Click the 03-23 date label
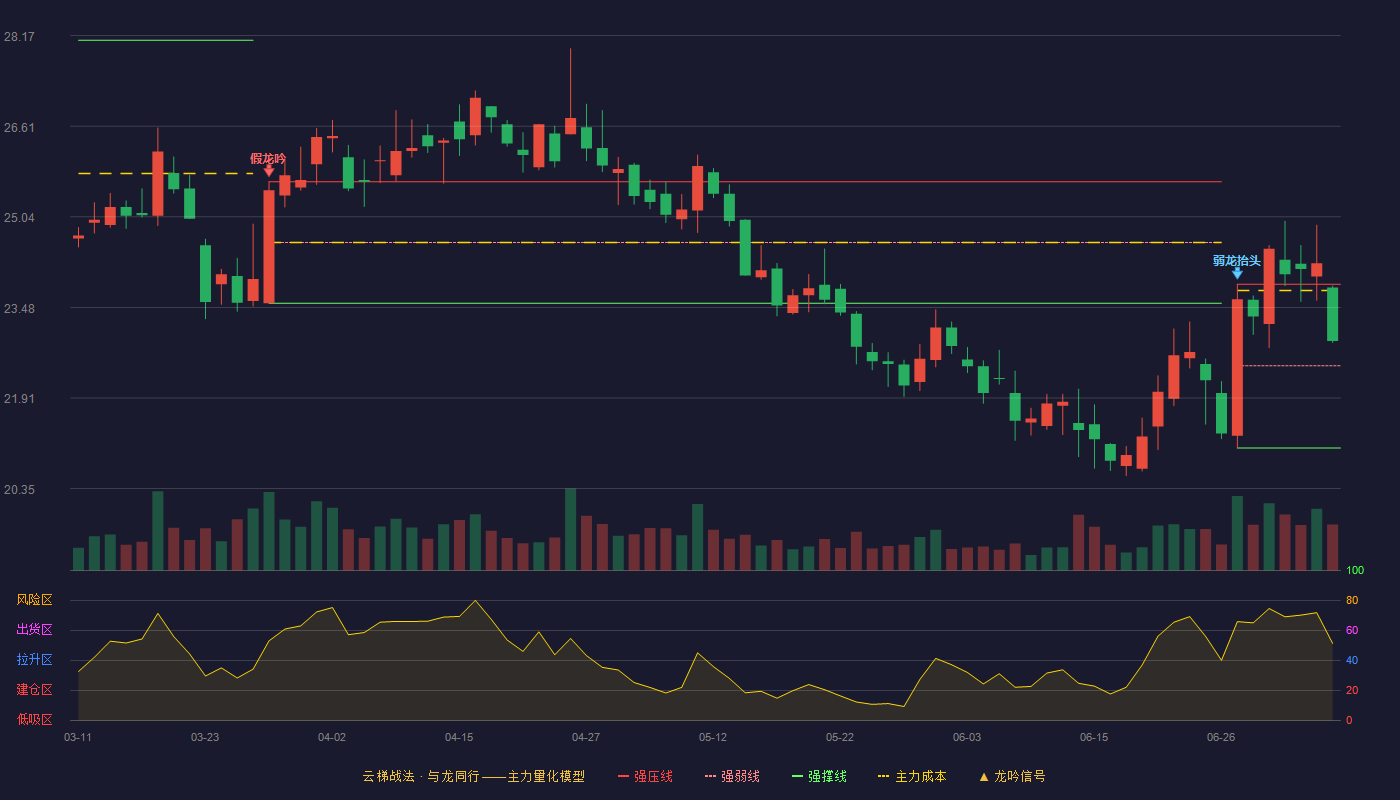The height and width of the screenshot is (800, 1400). [x=205, y=737]
